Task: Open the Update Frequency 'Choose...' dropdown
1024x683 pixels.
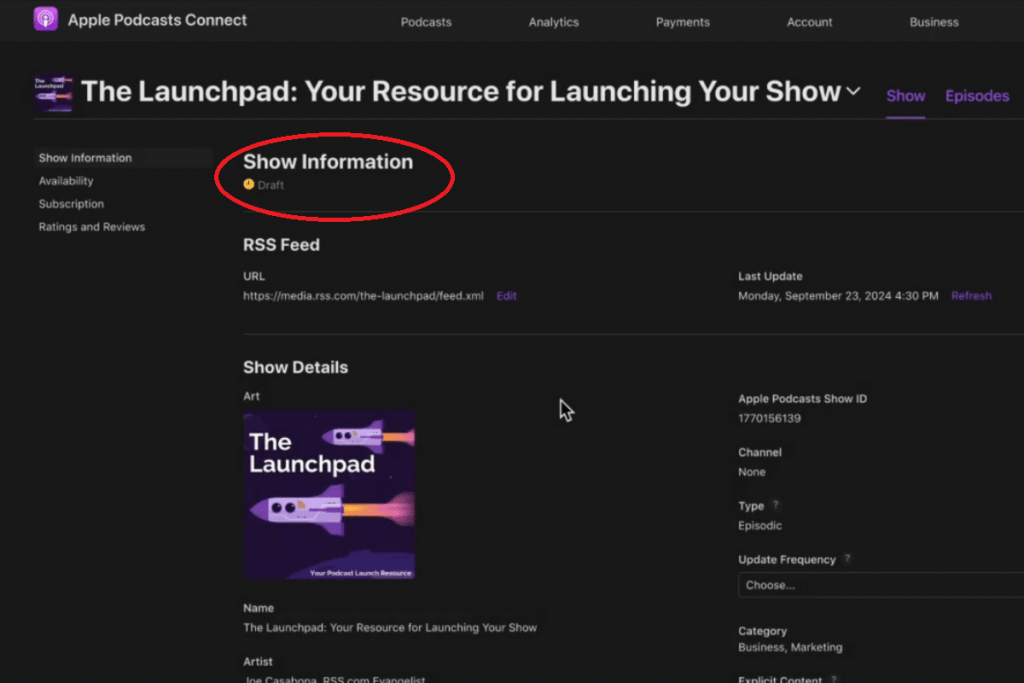Action: click(880, 585)
